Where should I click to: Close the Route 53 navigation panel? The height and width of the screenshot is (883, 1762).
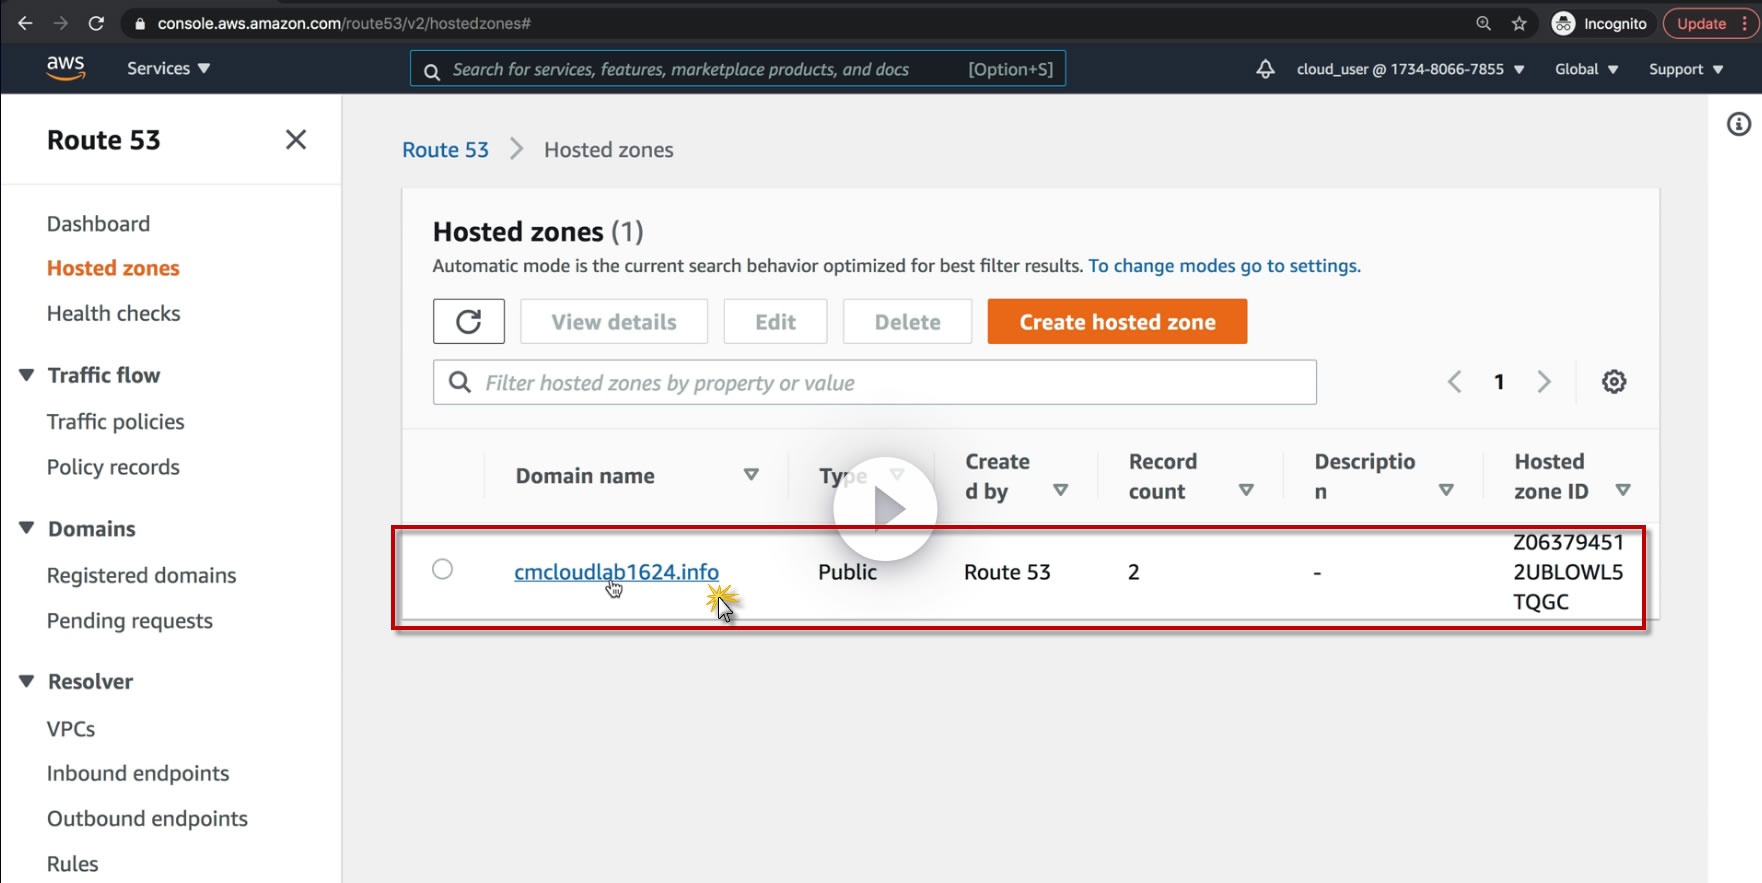pyautogui.click(x=296, y=140)
